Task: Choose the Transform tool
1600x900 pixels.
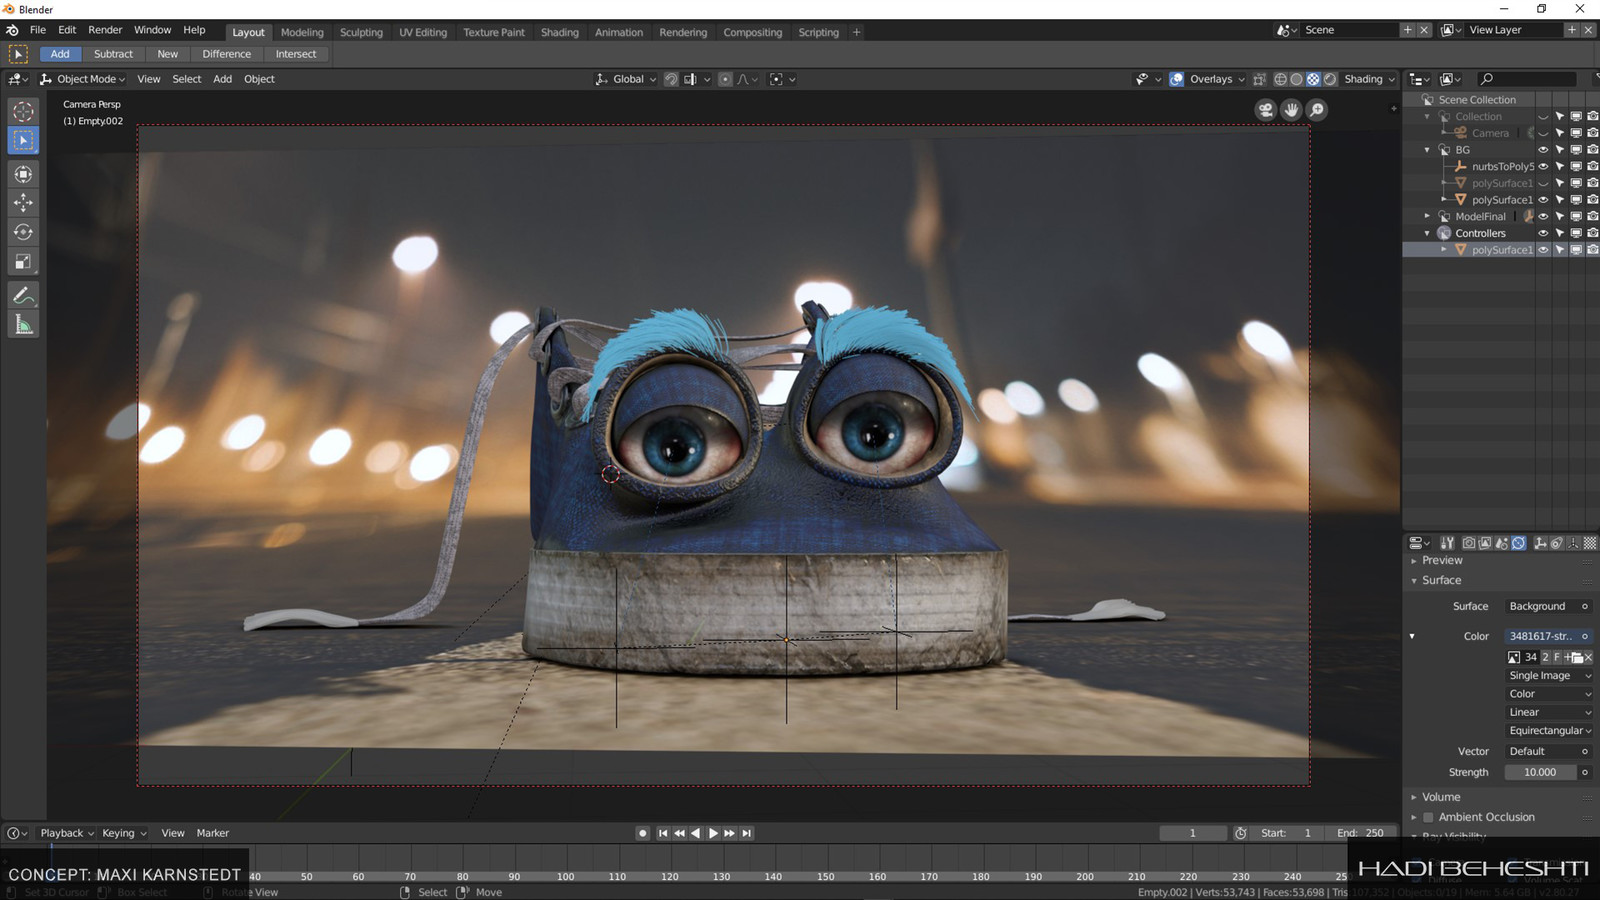Action: click(x=23, y=174)
